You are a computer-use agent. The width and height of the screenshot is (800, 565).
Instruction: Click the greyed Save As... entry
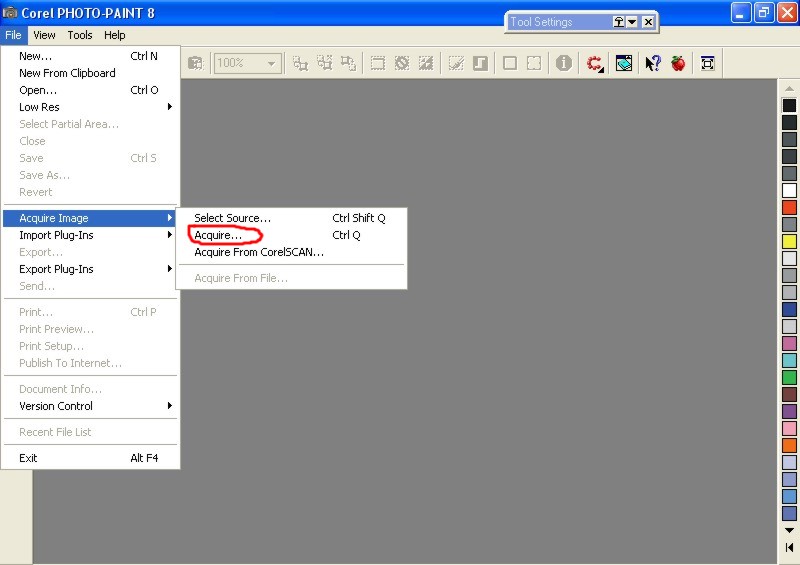pos(90,175)
